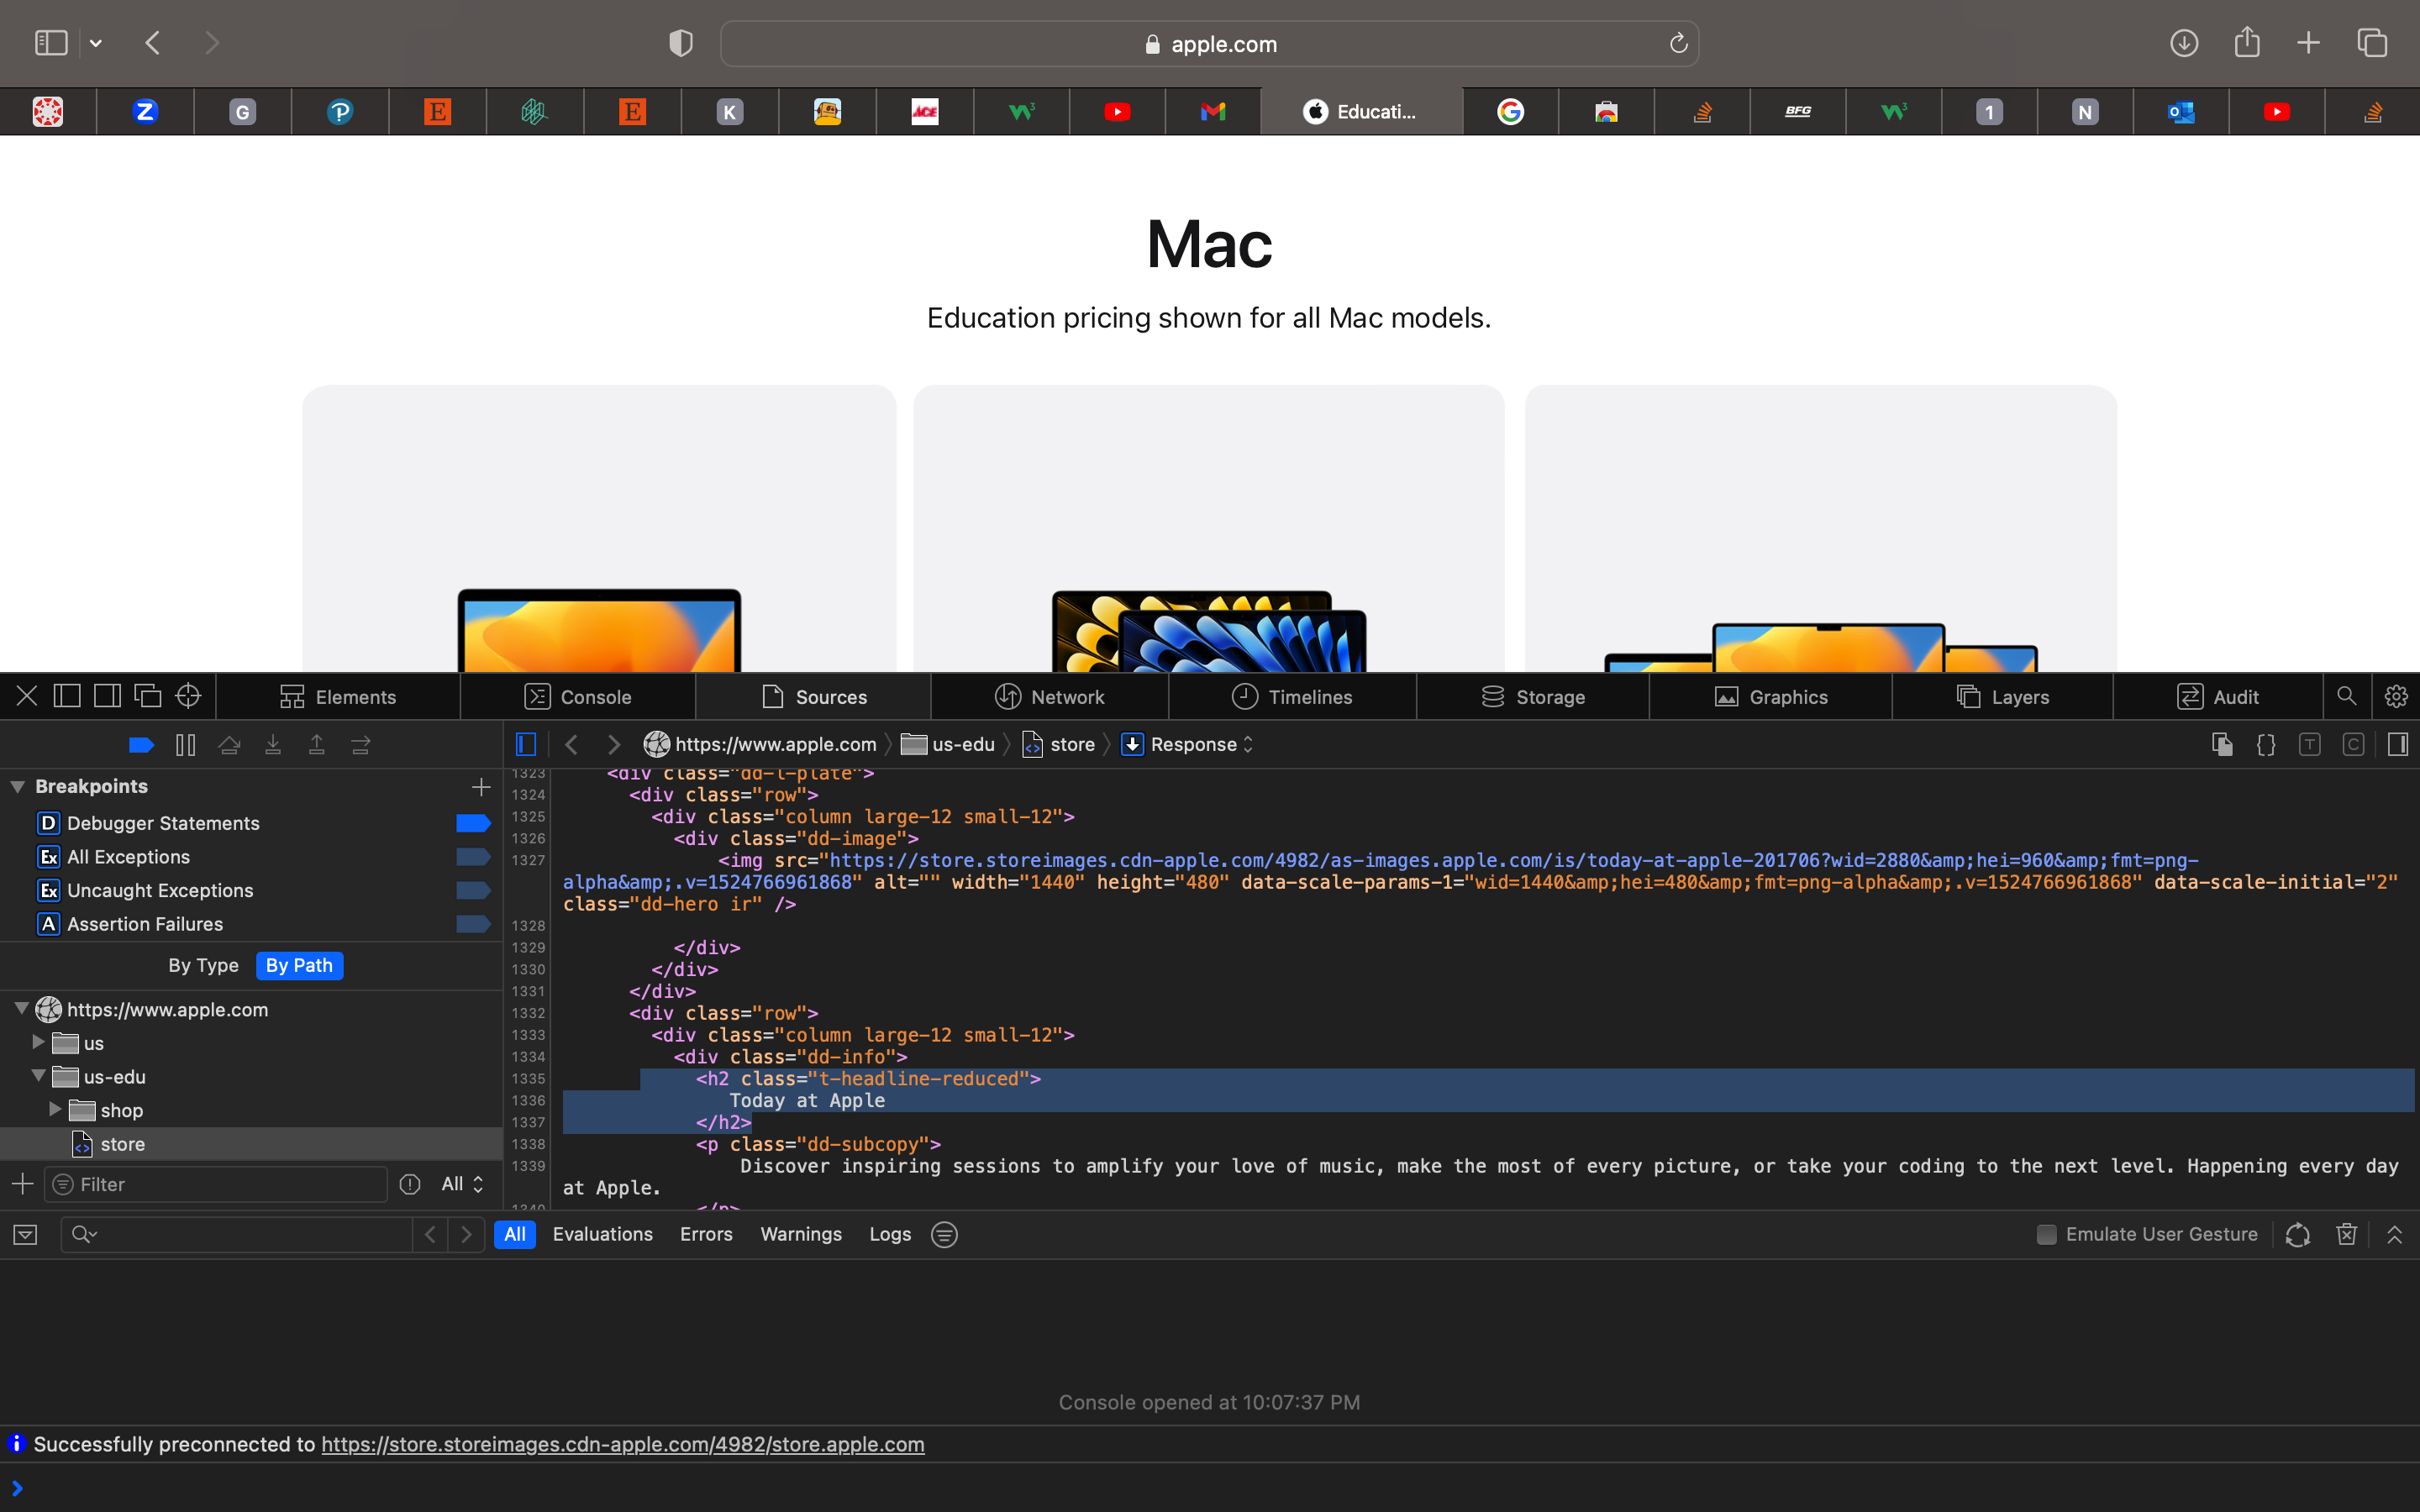
Task: Clear the console with trash icon
Action: point(2346,1234)
